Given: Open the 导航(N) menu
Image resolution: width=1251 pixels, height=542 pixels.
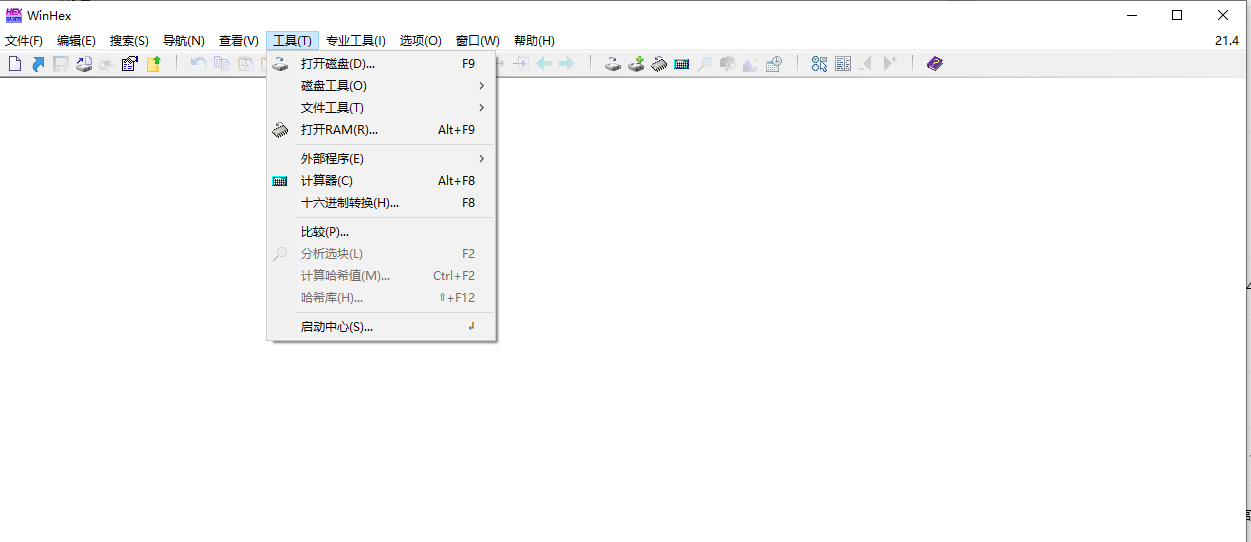Looking at the screenshot, I should pos(184,41).
